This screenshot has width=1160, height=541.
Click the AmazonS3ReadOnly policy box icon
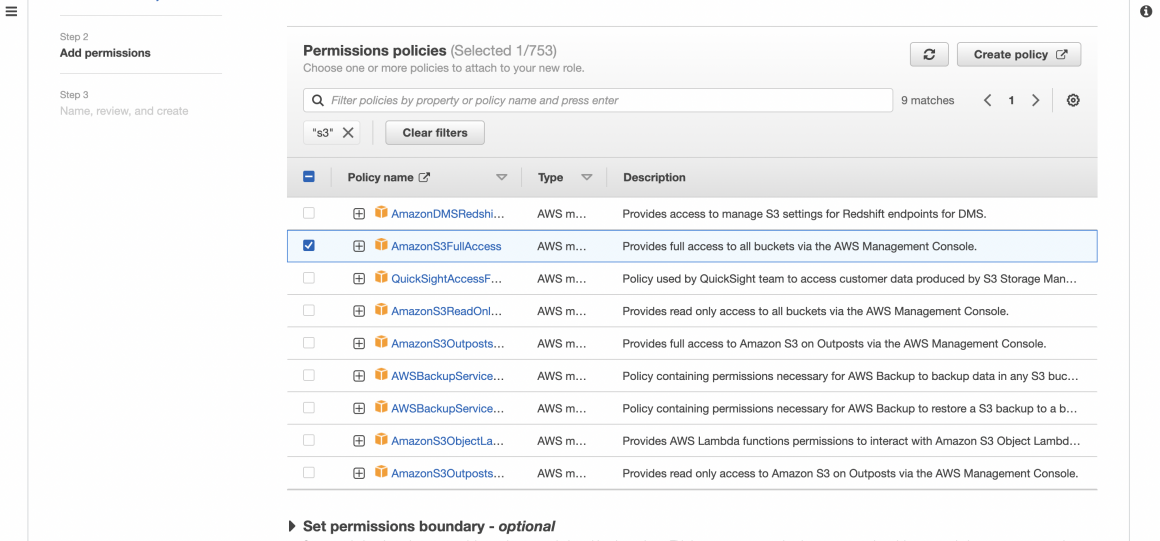coord(381,311)
